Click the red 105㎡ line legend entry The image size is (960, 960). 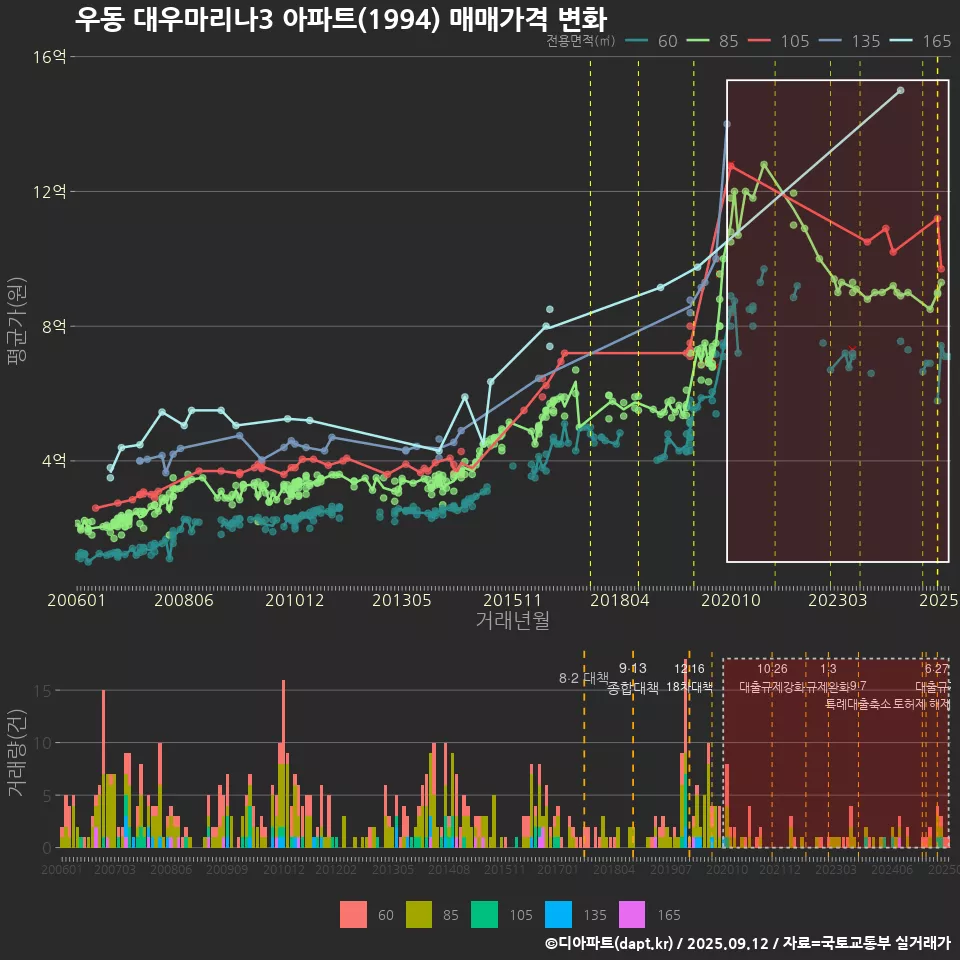(x=779, y=41)
